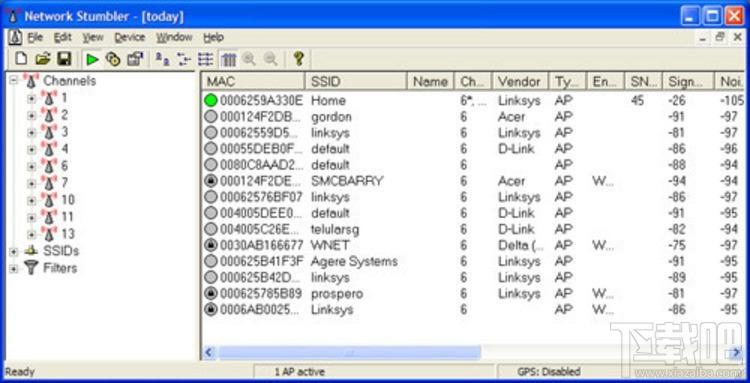
Task: Sort by the Ch... channel column header
Action: tap(473, 81)
